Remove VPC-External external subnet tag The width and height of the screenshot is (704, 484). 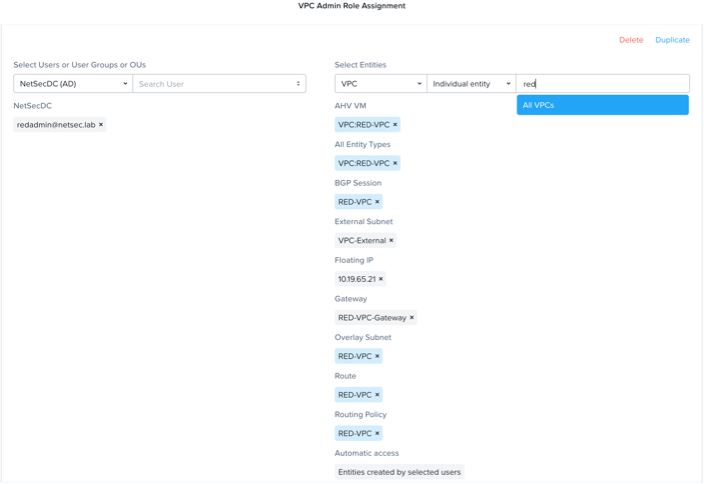(391, 240)
